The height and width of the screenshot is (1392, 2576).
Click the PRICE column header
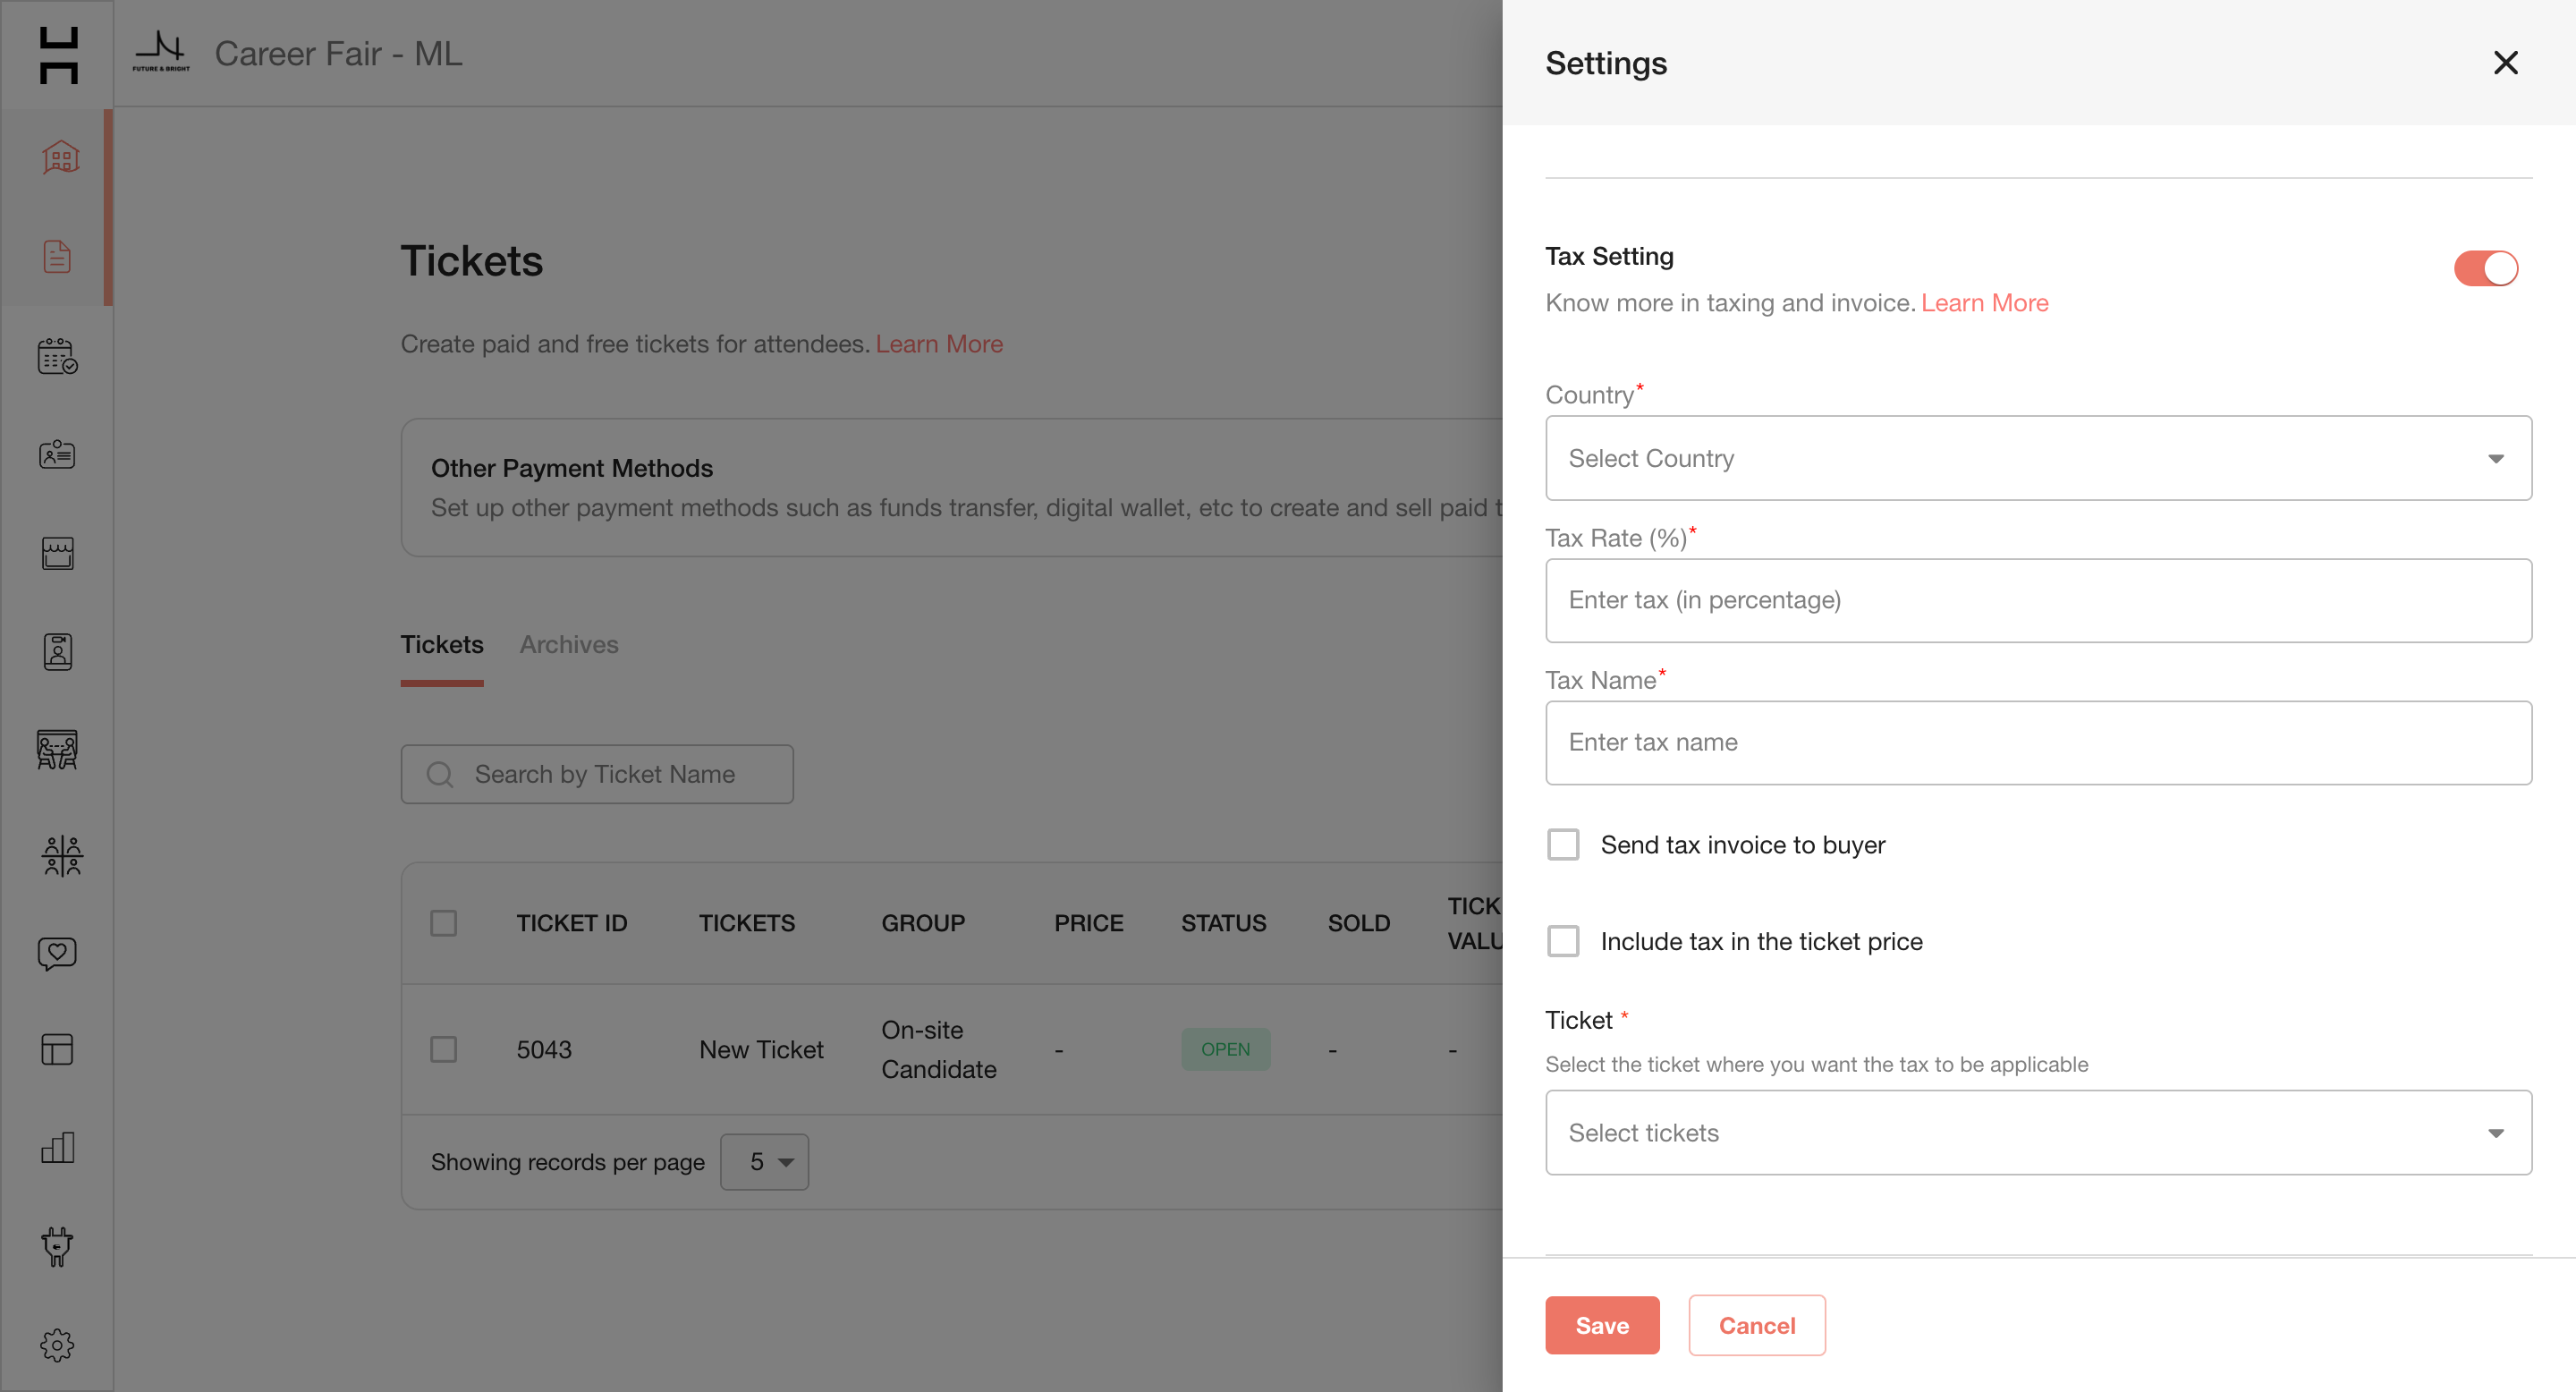pyautogui.click(x=1088, y=922)
